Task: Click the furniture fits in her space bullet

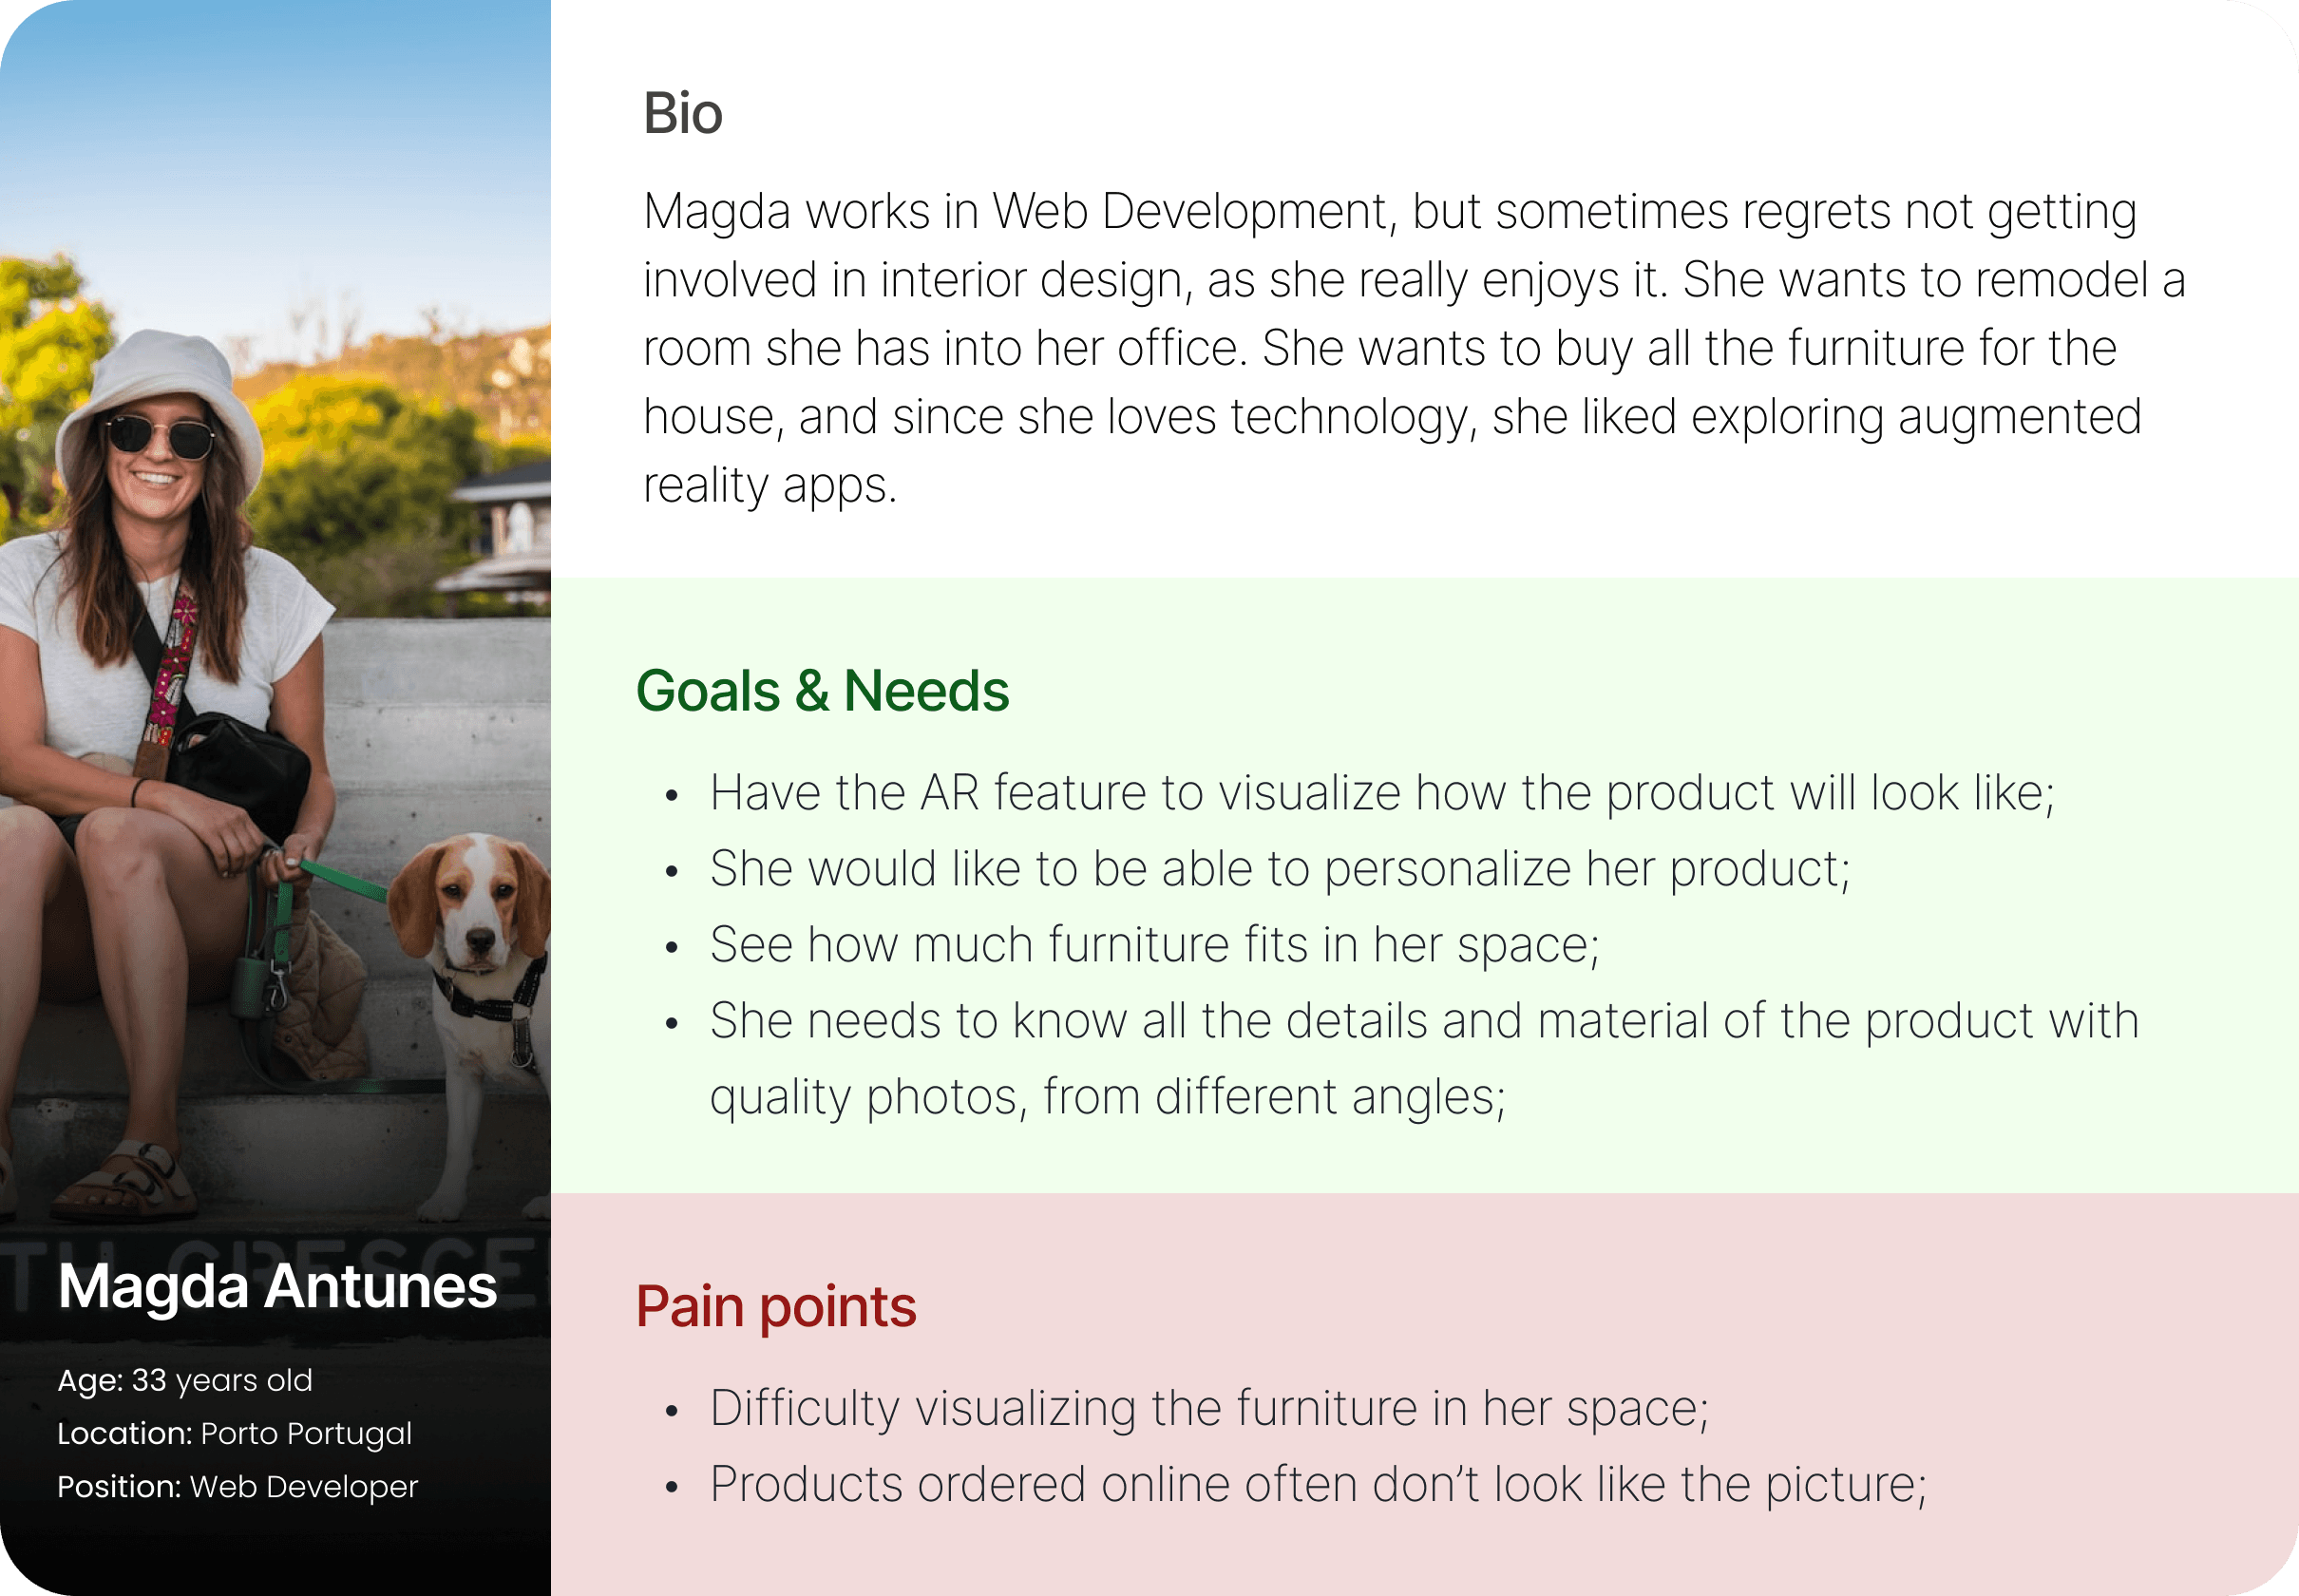Action: (1155, 945)
